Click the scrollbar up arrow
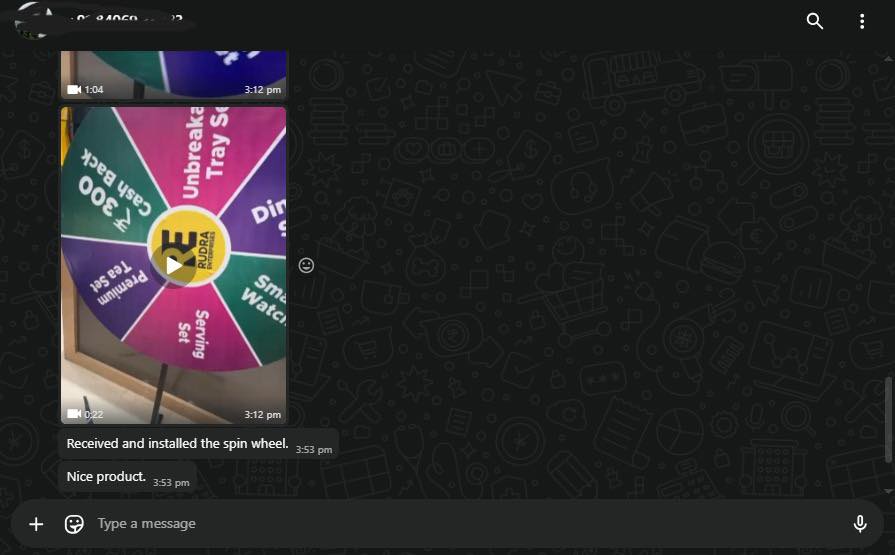Screen dimensions: 895x555 click(x=888, y=58)
